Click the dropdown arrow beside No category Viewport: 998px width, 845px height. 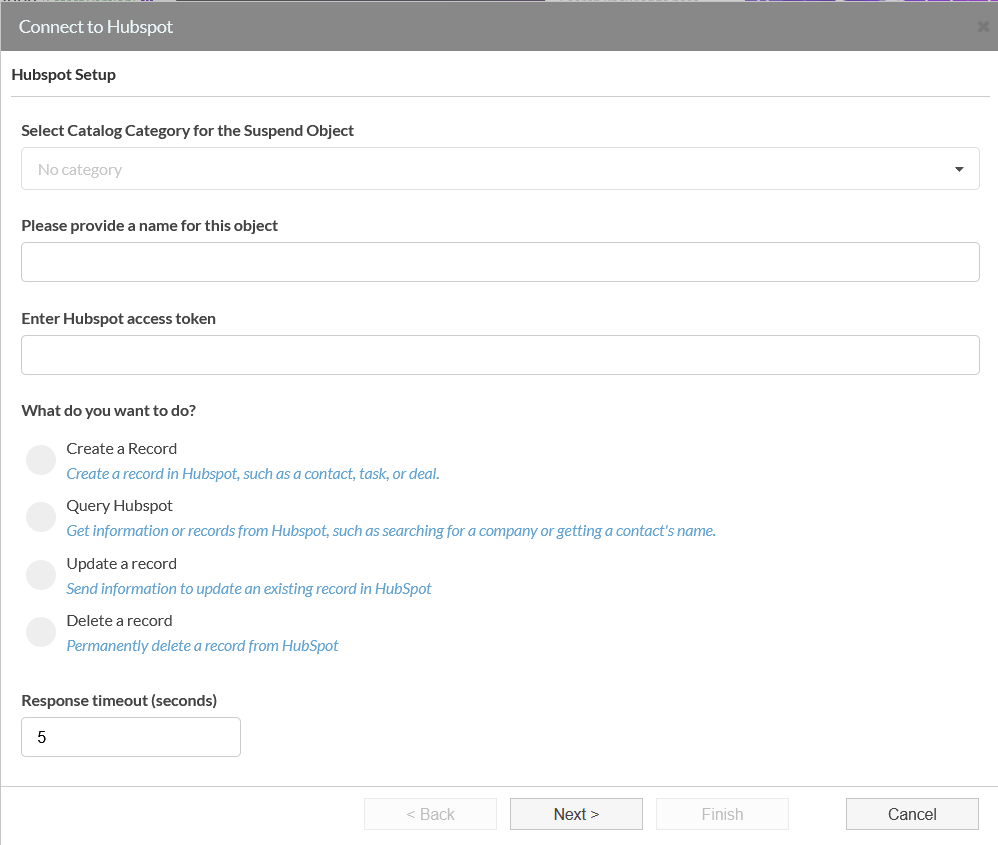tap(959, 169)
